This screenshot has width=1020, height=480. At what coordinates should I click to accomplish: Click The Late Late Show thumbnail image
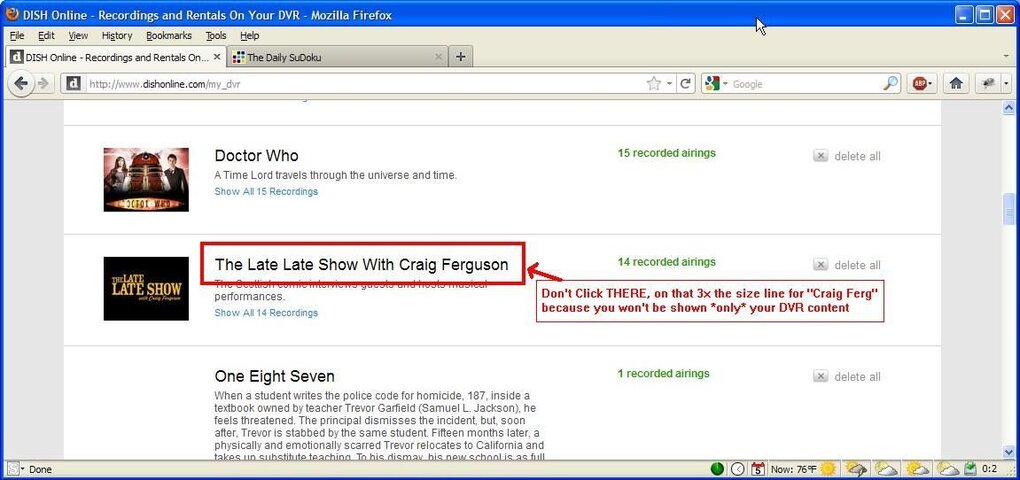(146, 288)
